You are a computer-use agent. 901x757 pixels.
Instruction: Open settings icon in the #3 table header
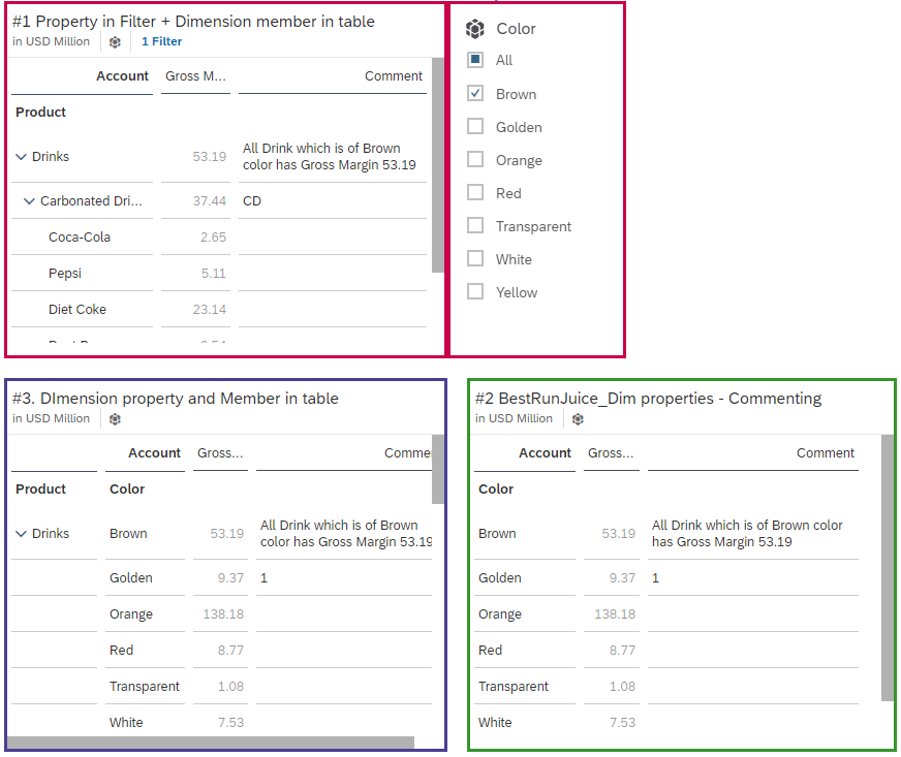(x=115, y=419)
